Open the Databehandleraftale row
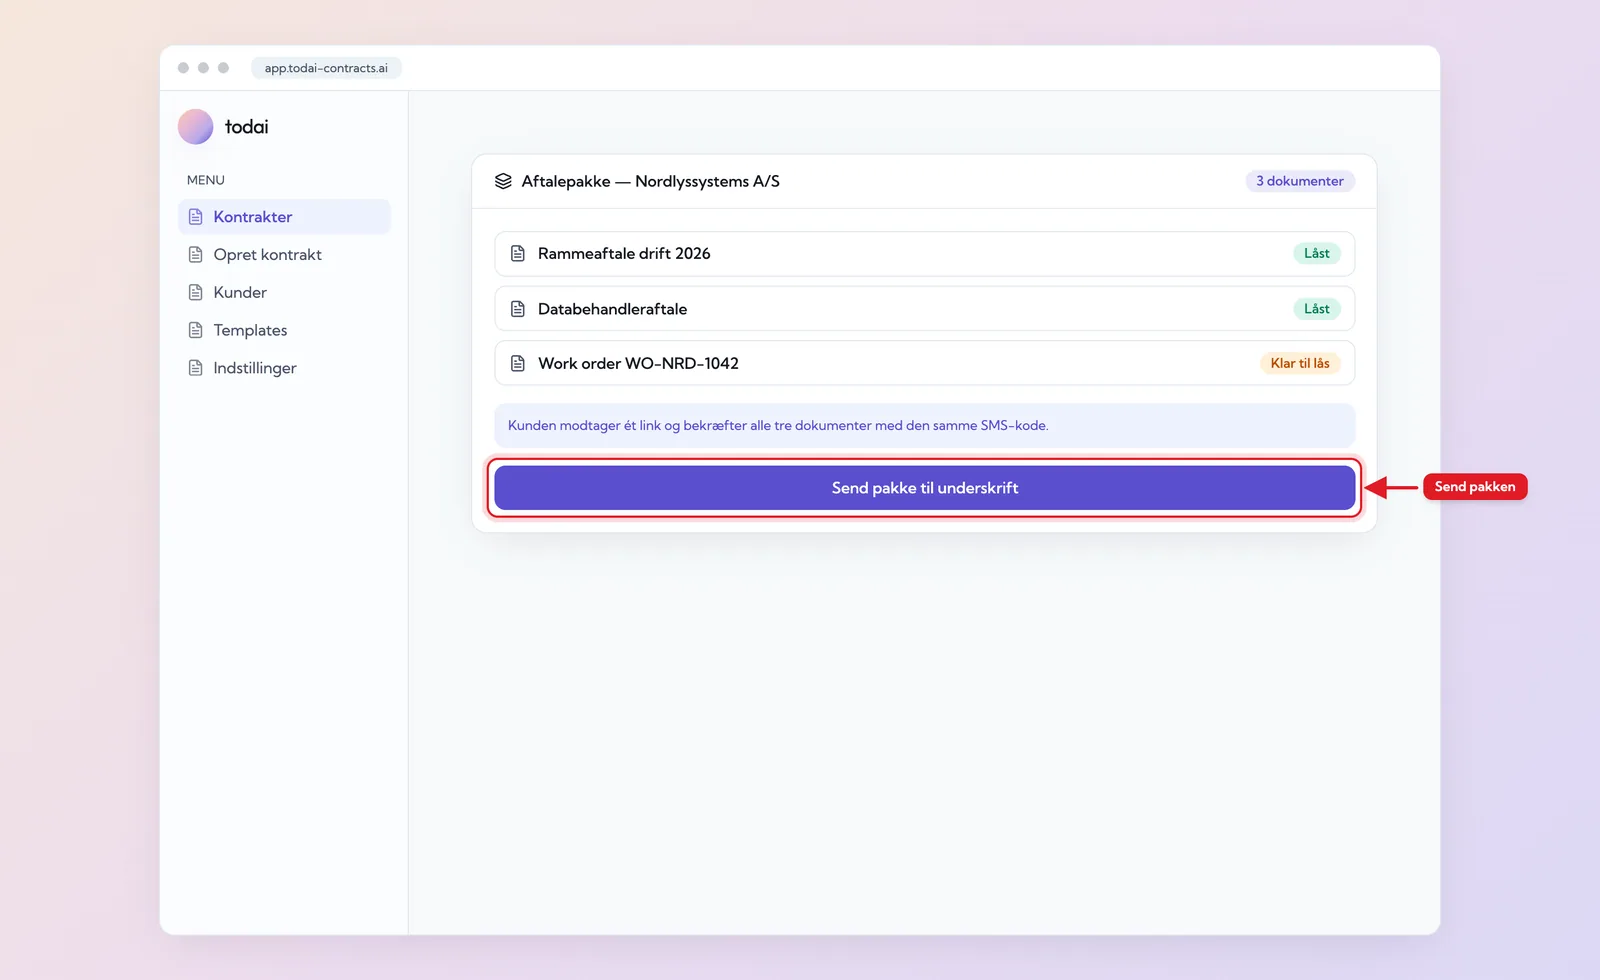Screen dimensions: 1600x980 [924, 309]
